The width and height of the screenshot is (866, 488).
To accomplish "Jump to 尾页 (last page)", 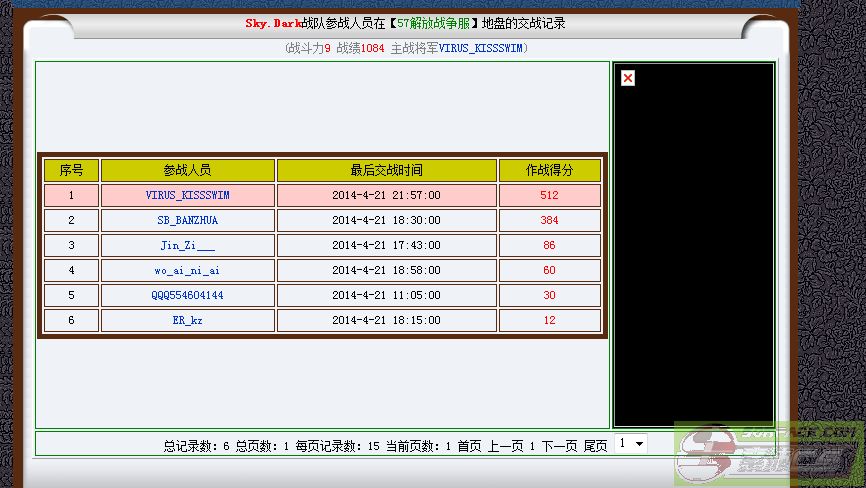I will 595,446.
